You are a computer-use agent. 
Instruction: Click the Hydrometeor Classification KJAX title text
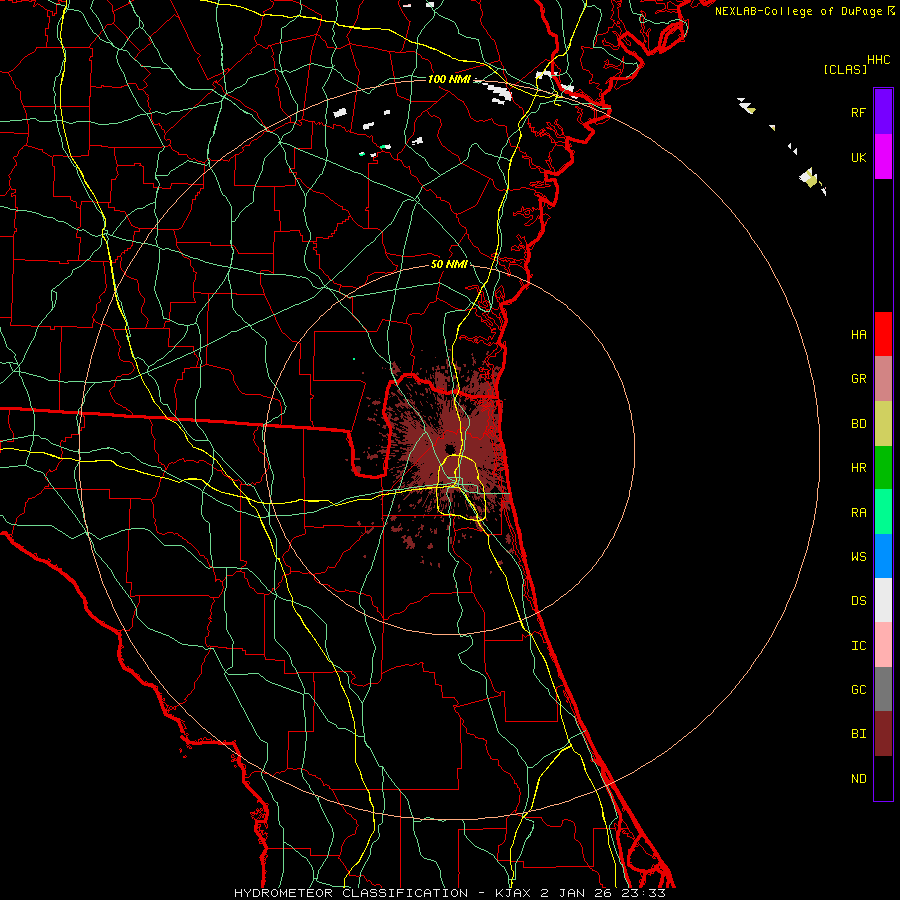[449, 893]
